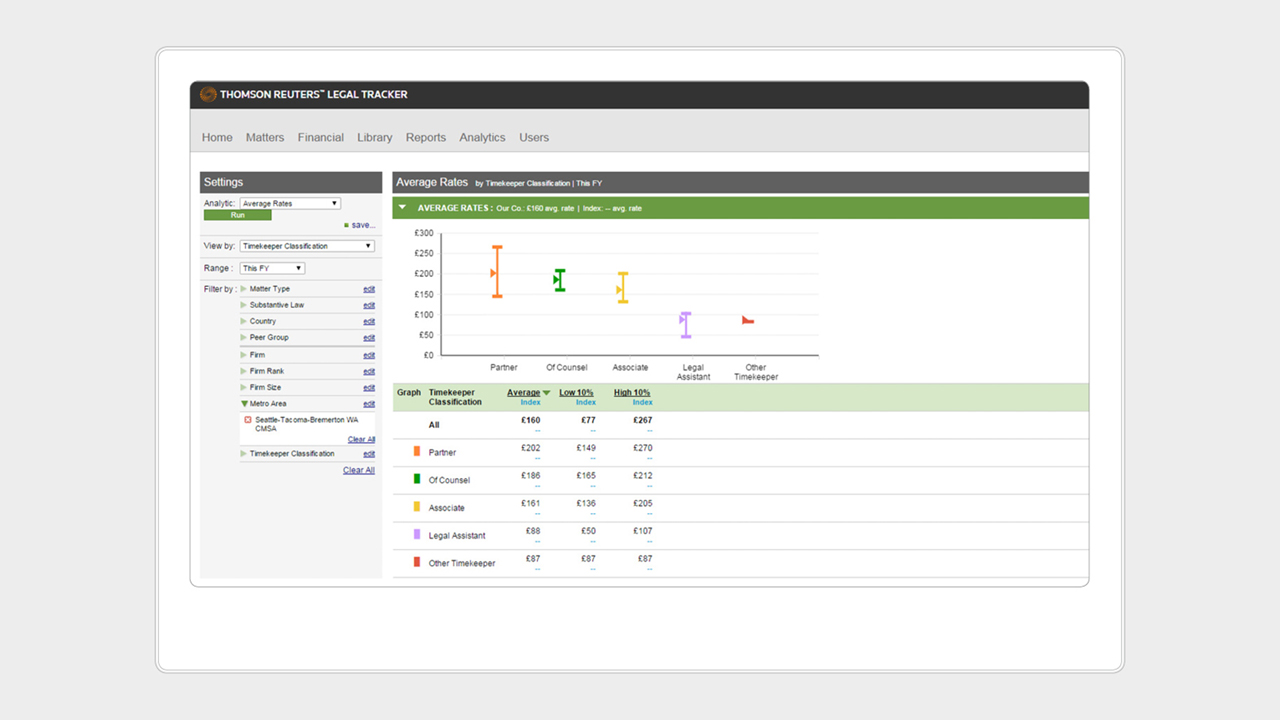Screen dimensions: 1280x720
Task: Open the Range dropdown showing This FY
Action: coord(272,268)
